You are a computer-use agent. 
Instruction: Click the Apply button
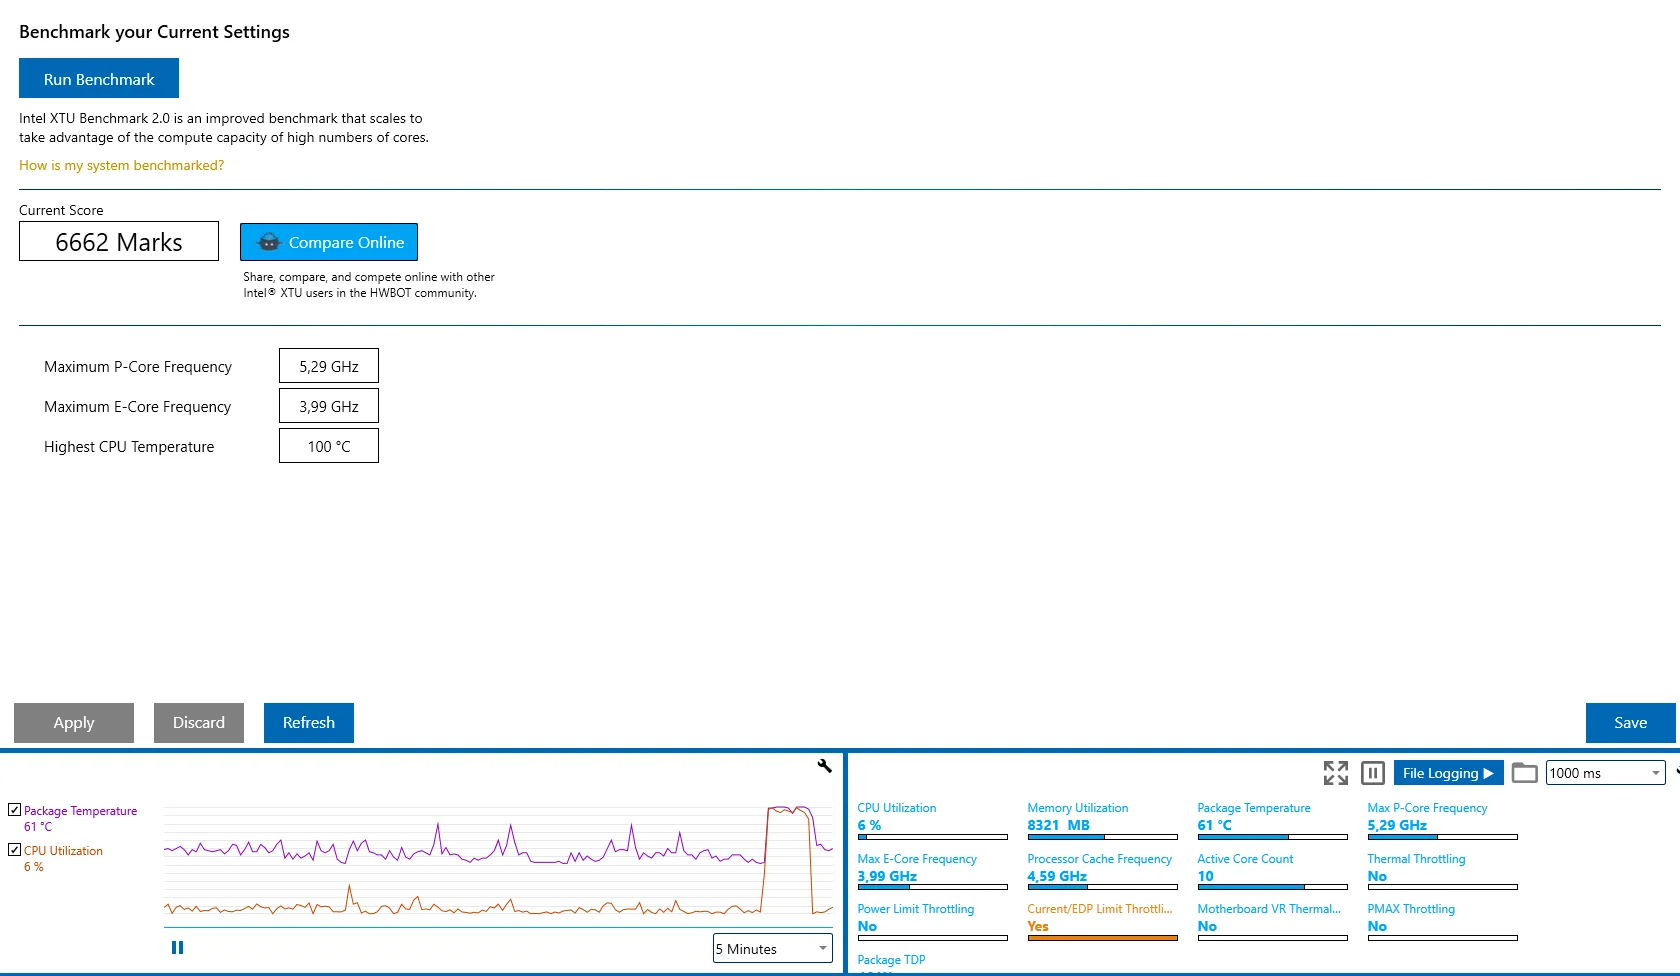[74, 723]
